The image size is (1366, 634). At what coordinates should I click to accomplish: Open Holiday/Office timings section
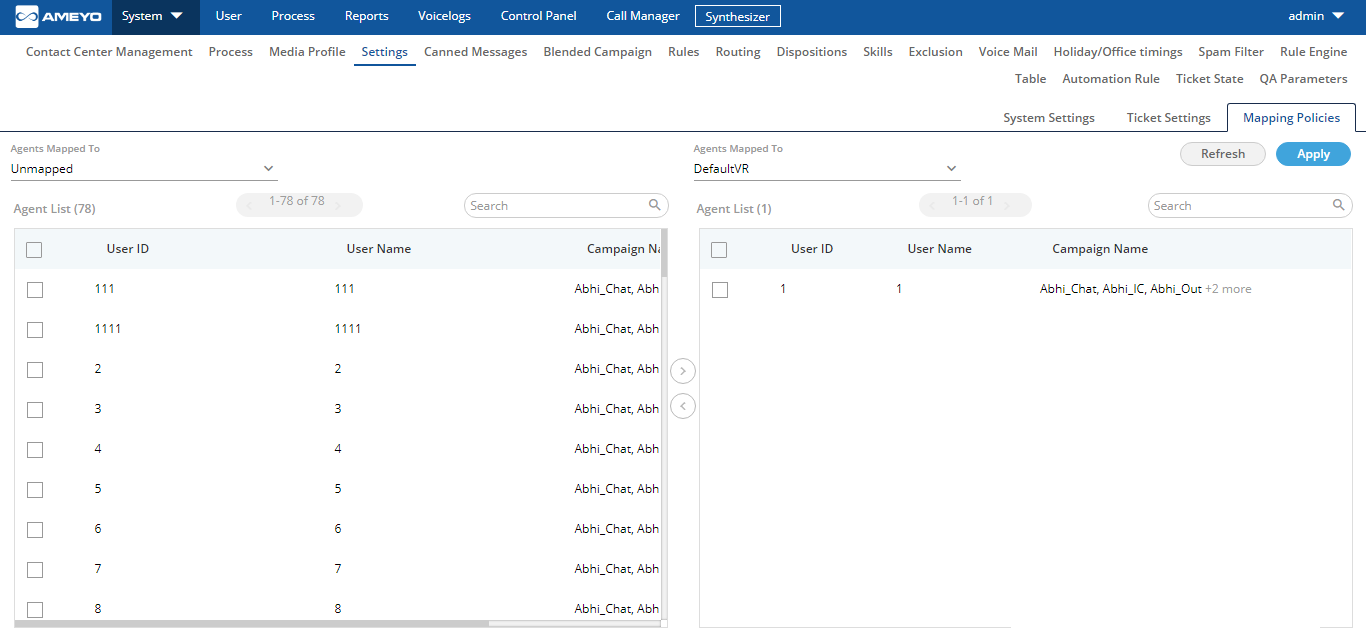(x=1118, y=52)
